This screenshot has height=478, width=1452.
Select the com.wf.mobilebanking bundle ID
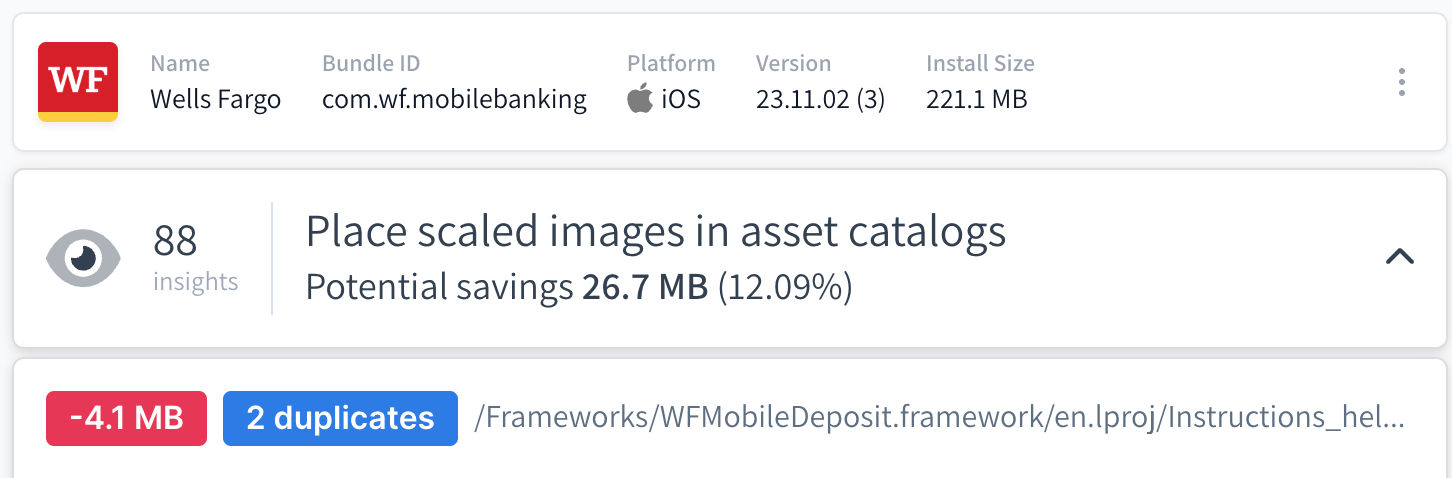click(454, 99)
